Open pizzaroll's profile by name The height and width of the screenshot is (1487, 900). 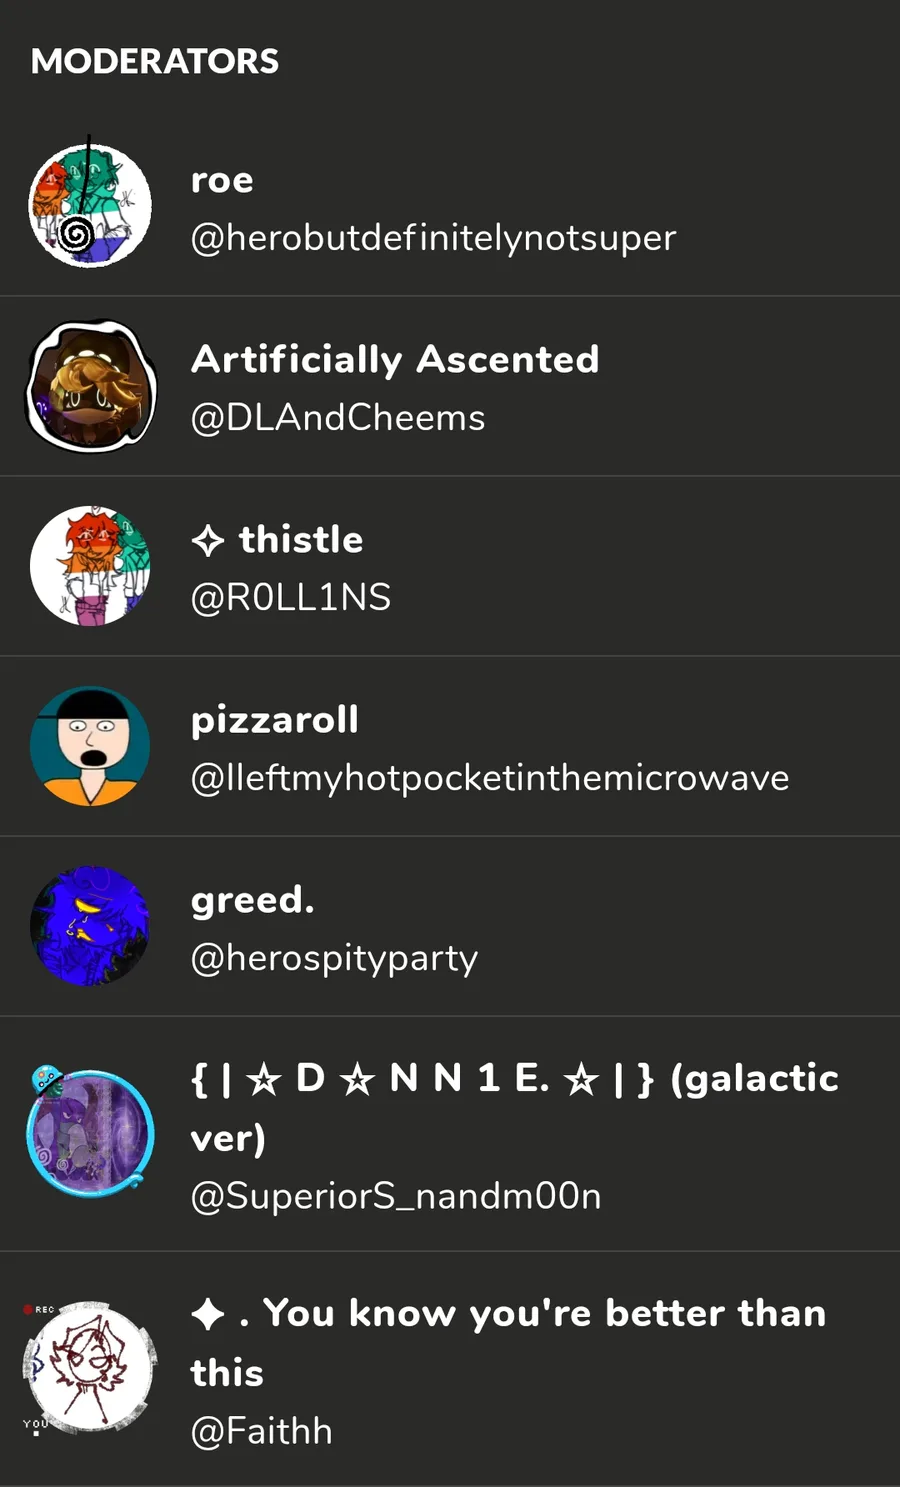(274, 720)
